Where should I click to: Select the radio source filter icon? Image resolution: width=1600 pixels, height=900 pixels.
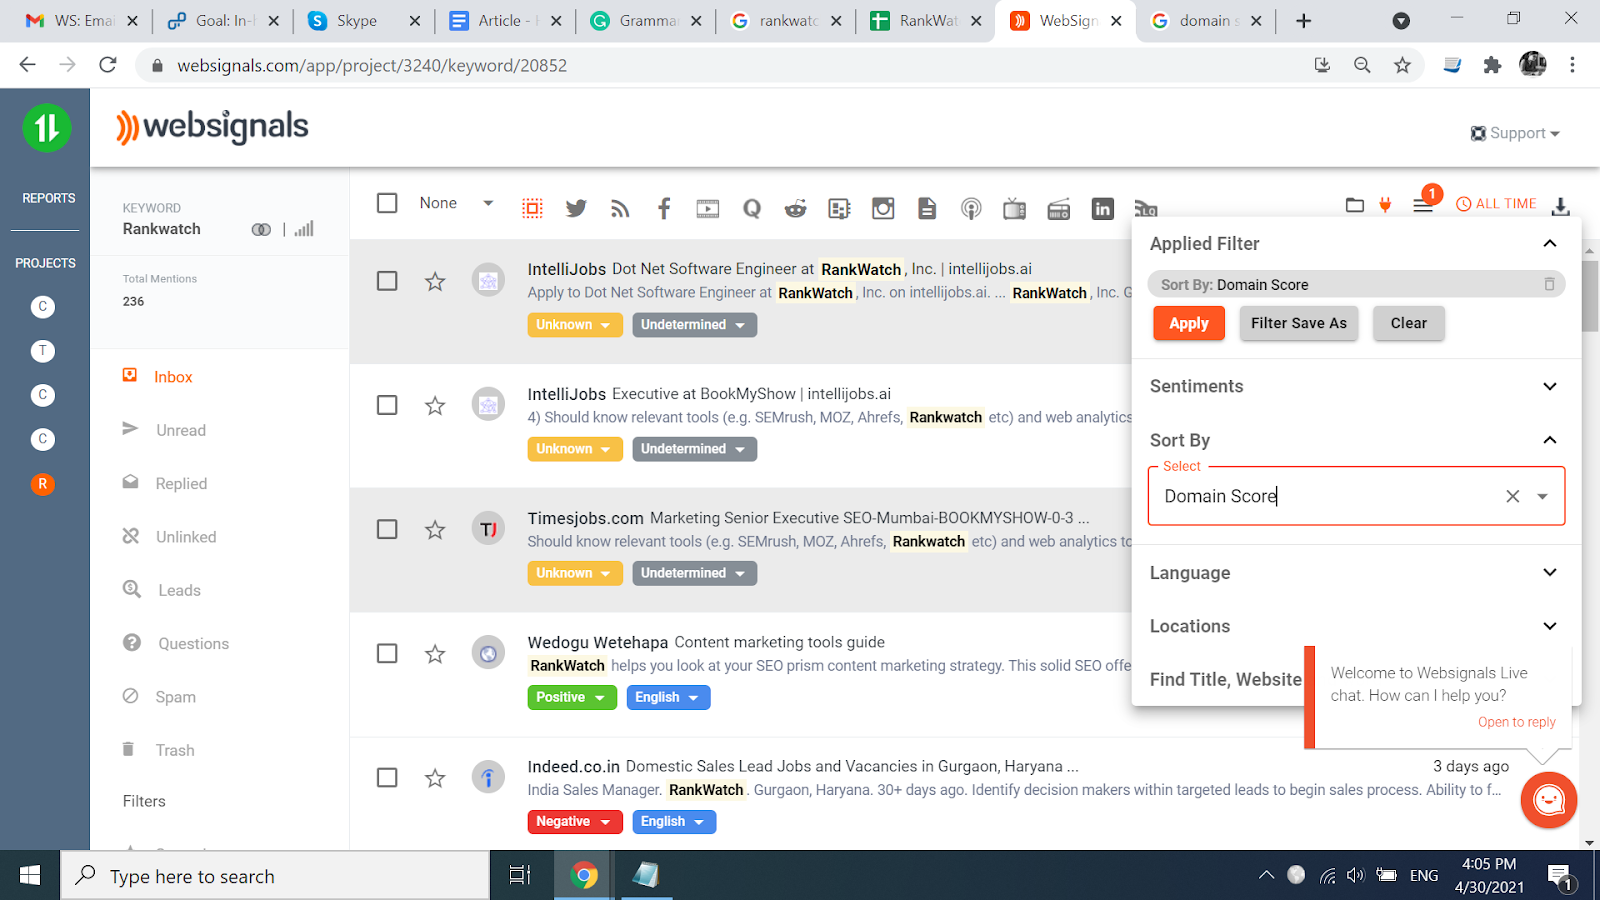pos(1059,209)
